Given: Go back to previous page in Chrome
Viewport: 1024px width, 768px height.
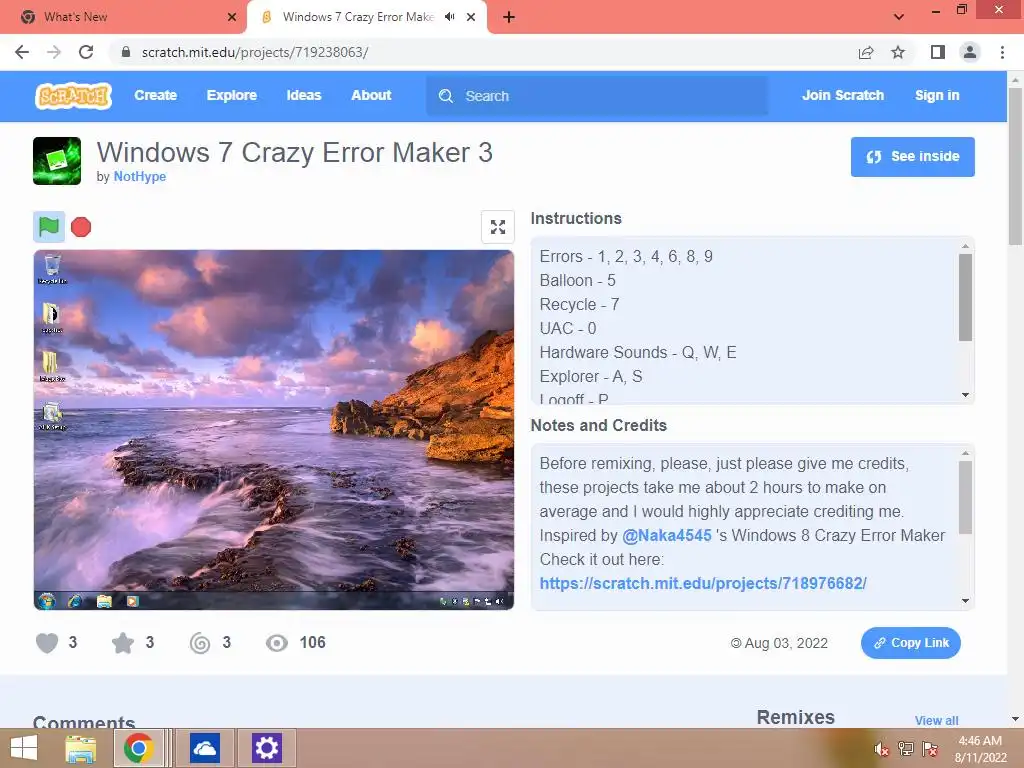Looking at the screenshot, I should pyautogui.click(x=22, y=52).
